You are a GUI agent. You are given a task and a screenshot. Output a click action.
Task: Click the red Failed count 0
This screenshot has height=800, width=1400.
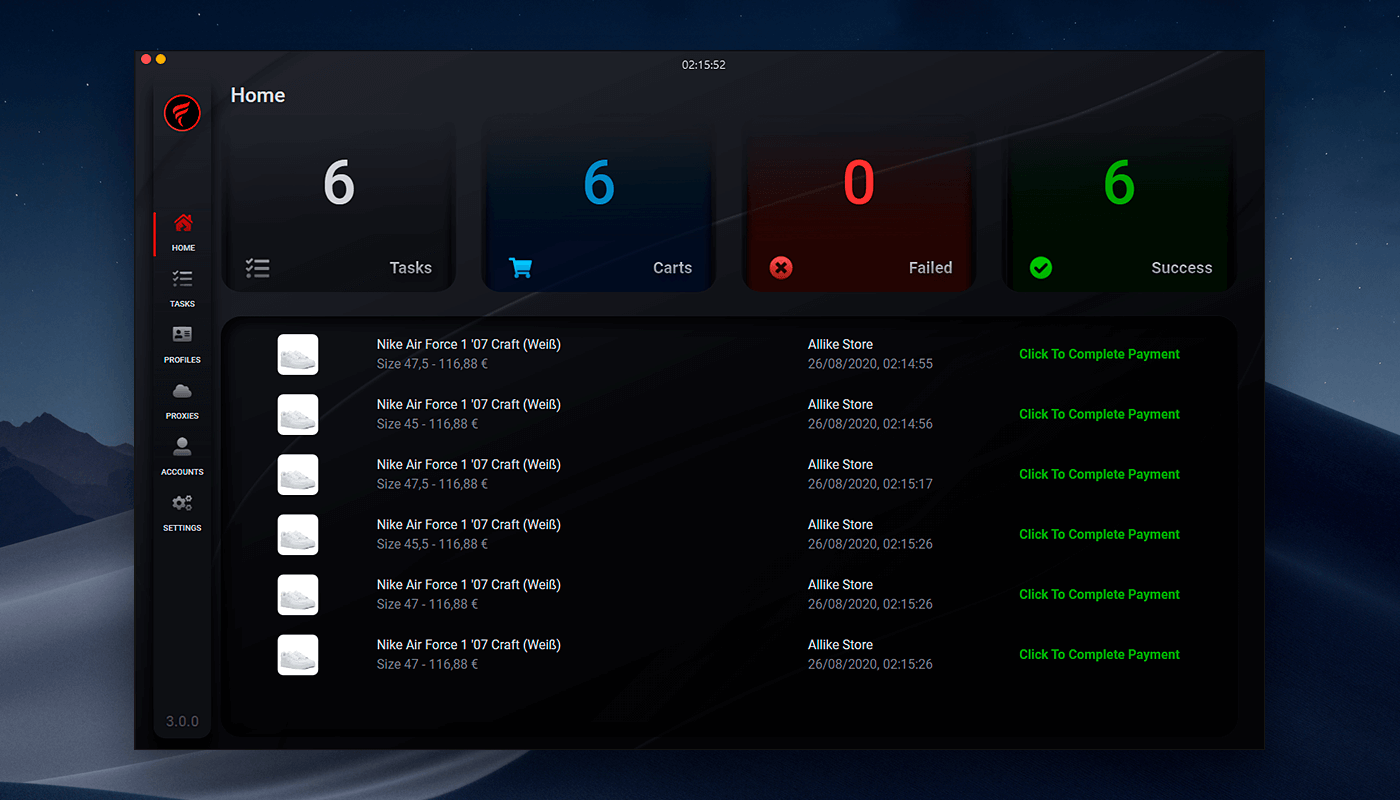point(859,183)
